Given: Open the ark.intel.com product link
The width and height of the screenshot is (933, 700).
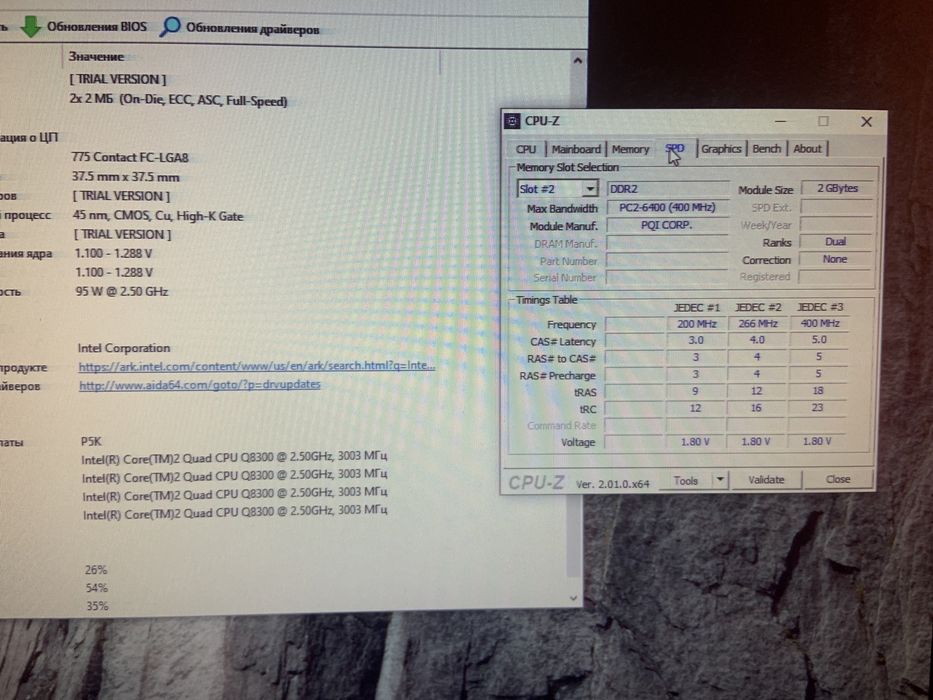Looking at the screenshot, I should (x=256, y=365).
